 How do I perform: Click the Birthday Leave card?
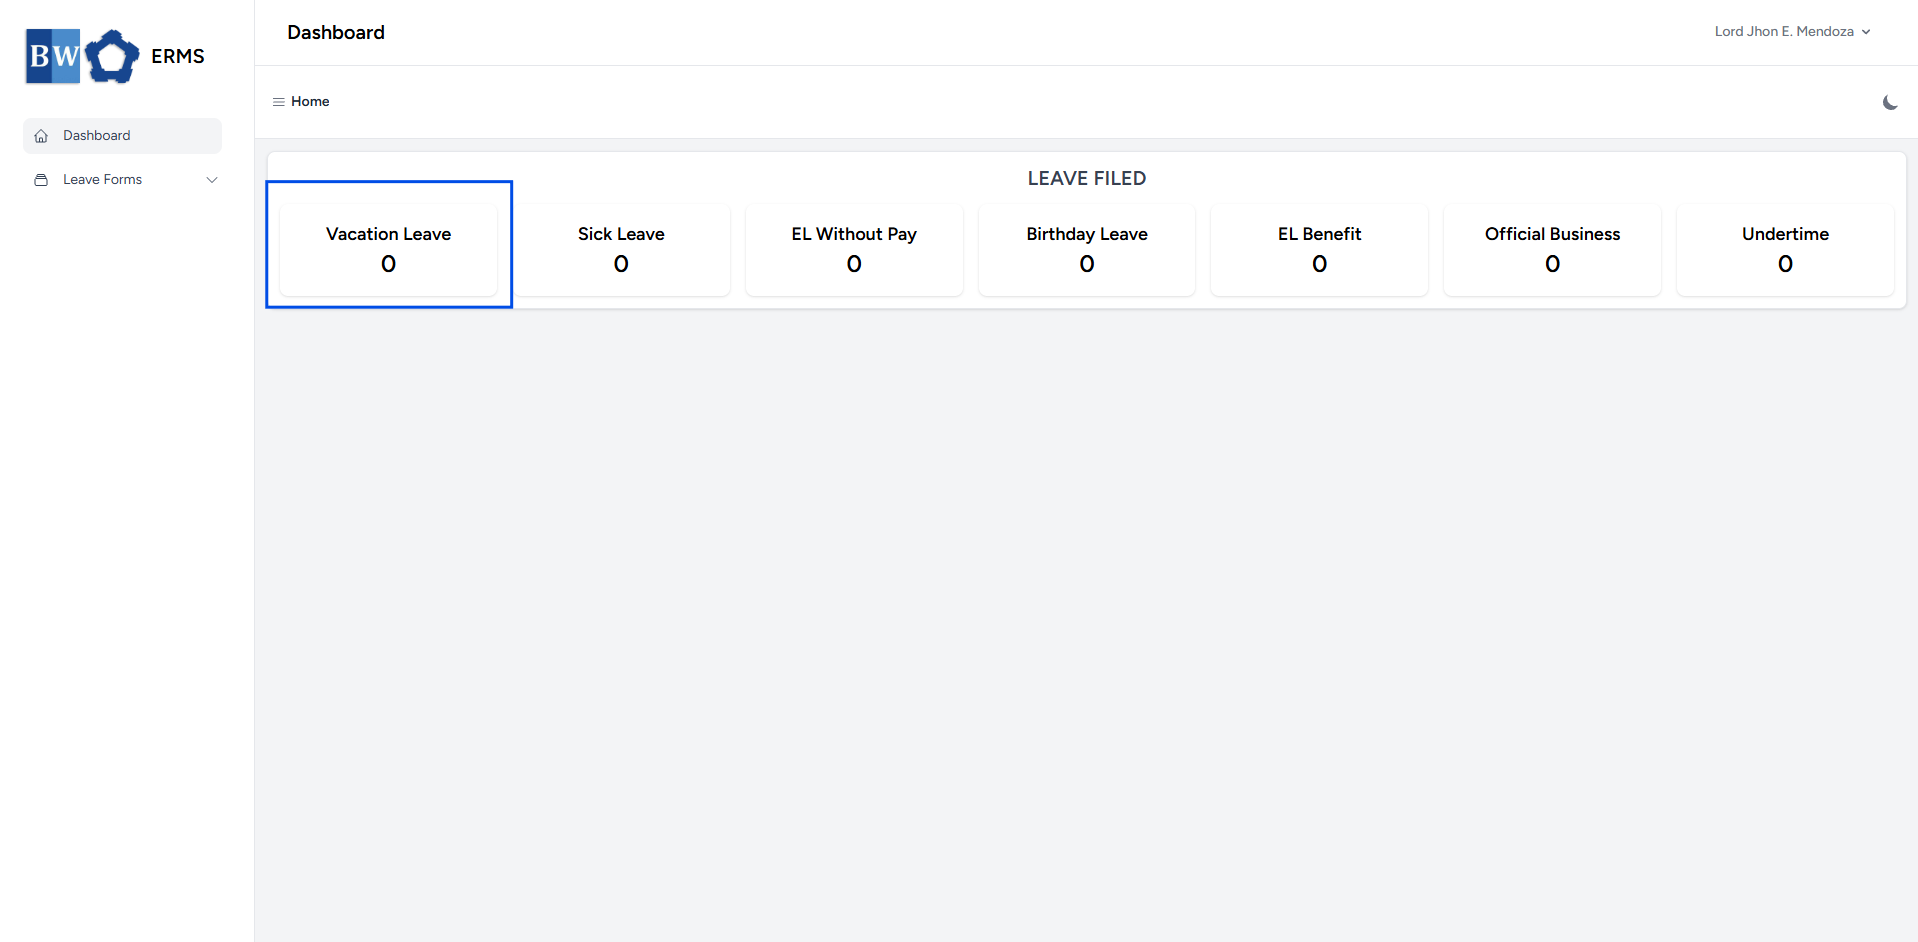coord(1087,249)
